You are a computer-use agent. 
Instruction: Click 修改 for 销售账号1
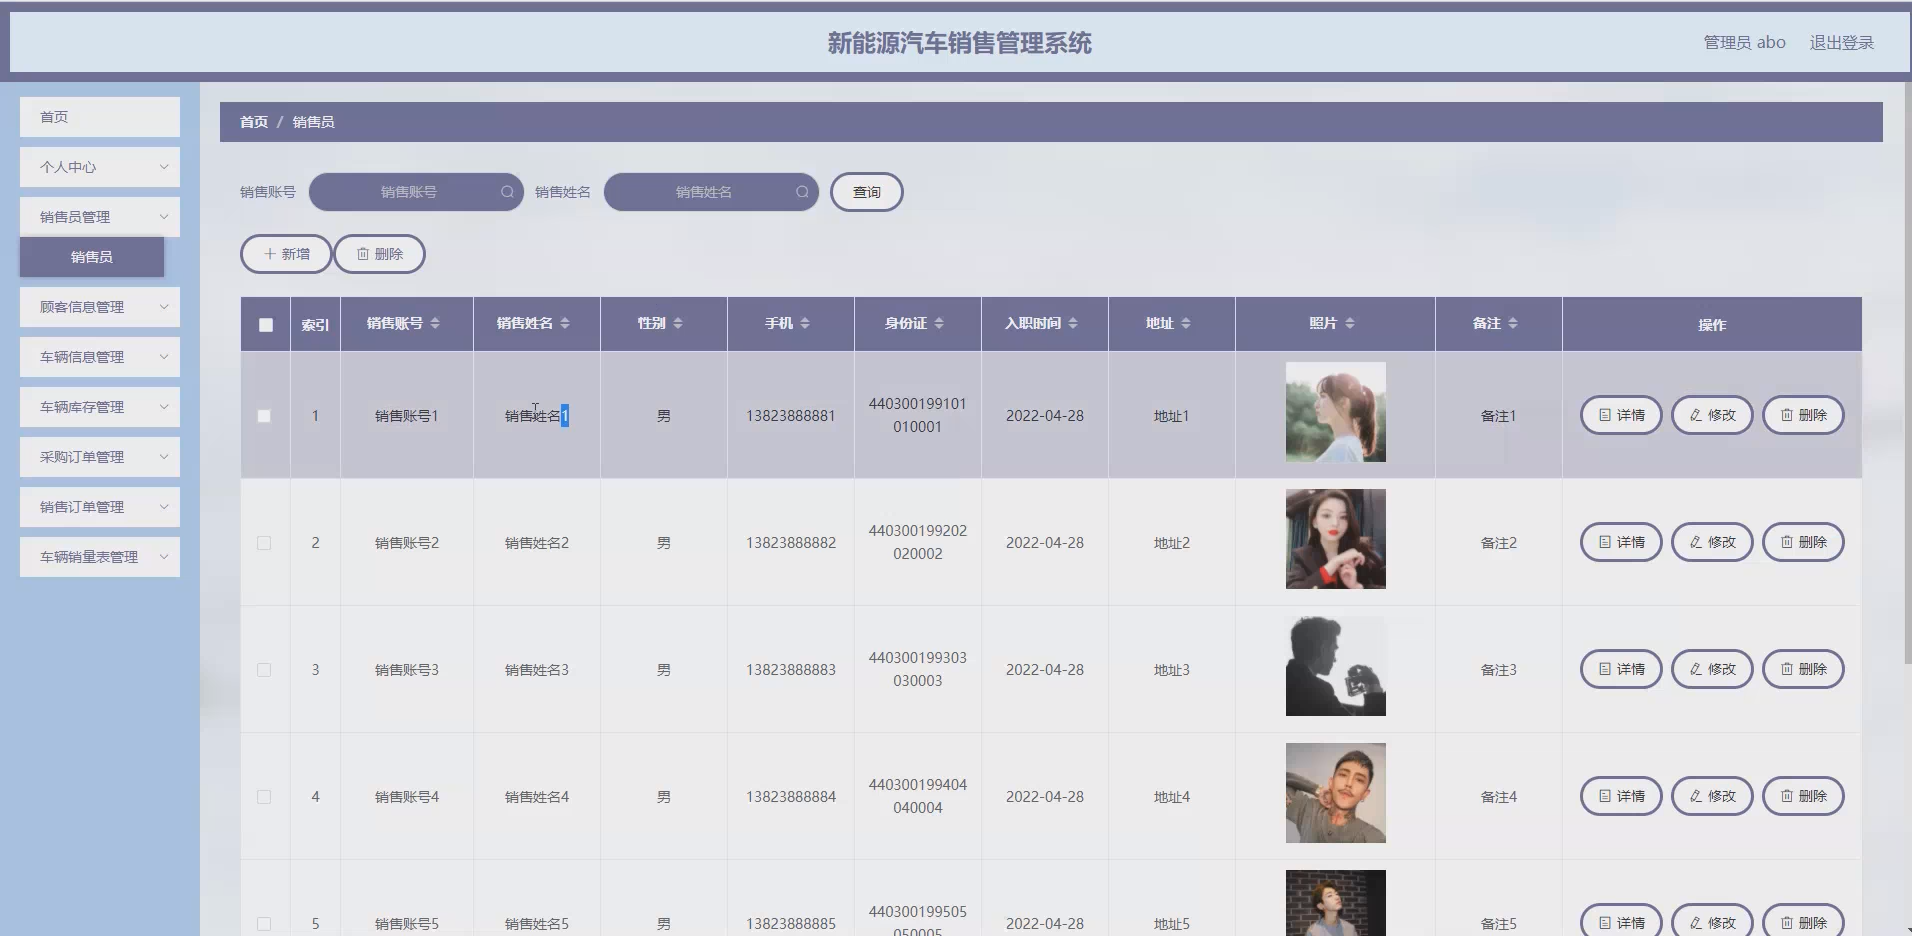tap(1712, 415)
